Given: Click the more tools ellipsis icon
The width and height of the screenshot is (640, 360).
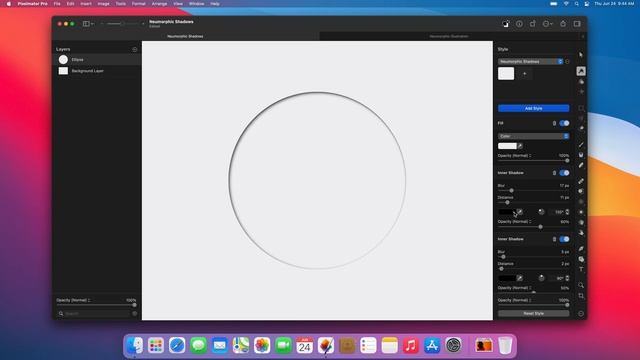Looking at the screenshot, I should (581, 313).
